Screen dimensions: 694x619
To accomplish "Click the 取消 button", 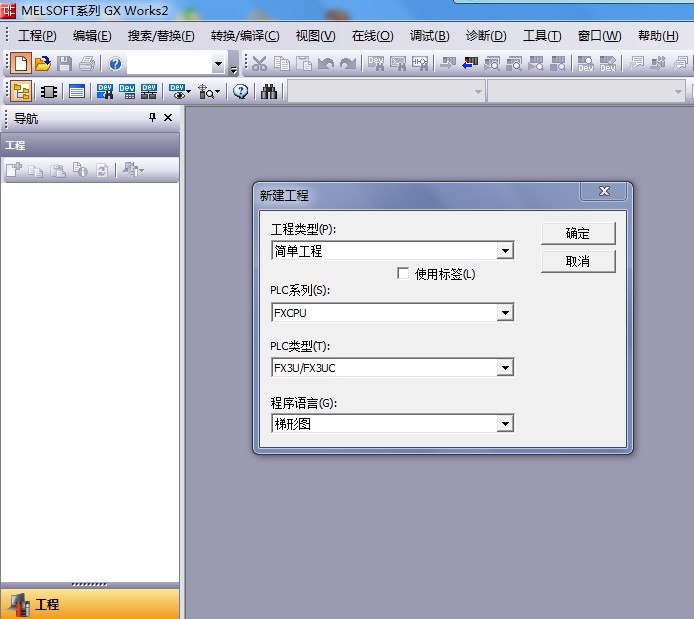I will pos(578,261).
